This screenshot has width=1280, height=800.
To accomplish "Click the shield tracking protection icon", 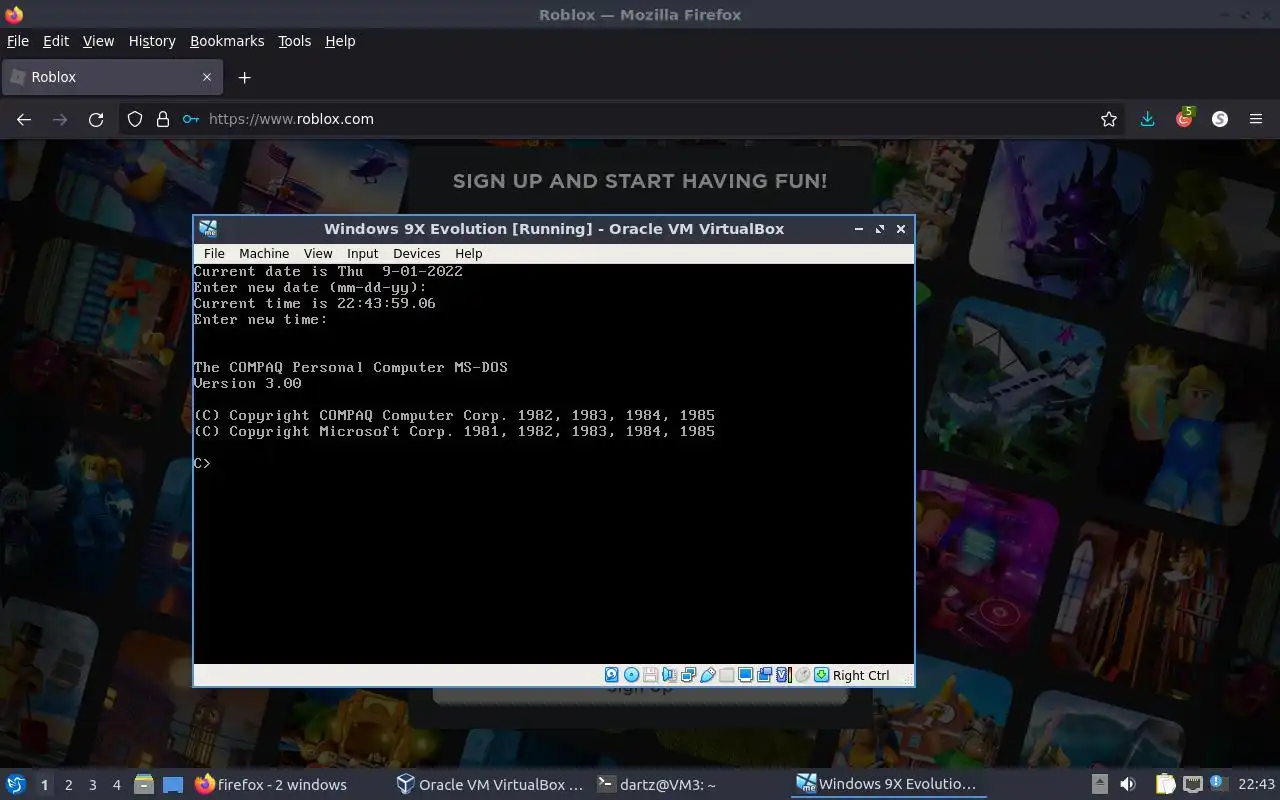I will click(x=135, y=119).
